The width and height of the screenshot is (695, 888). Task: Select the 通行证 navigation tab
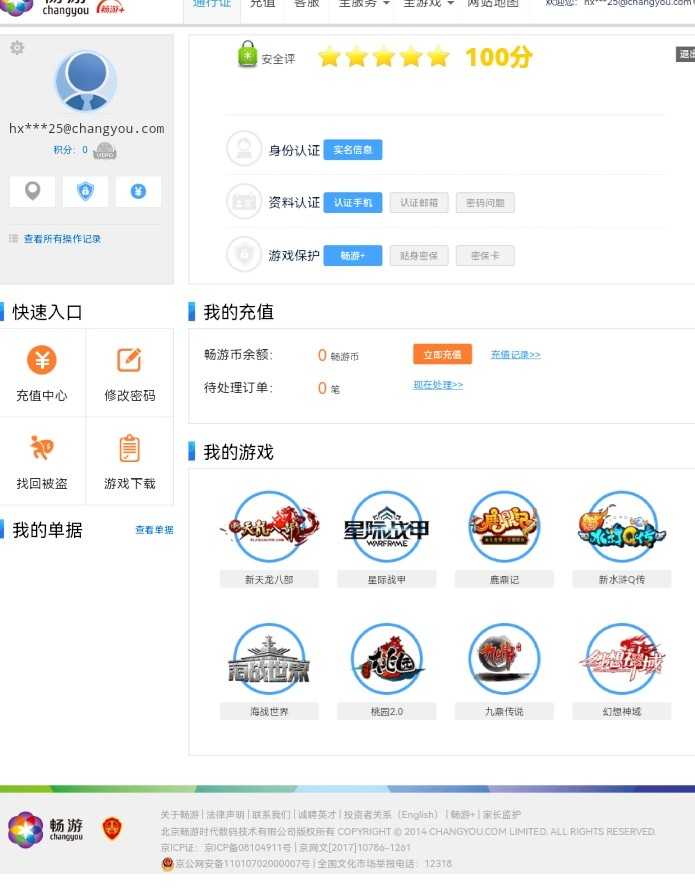[x=212, y=4]
